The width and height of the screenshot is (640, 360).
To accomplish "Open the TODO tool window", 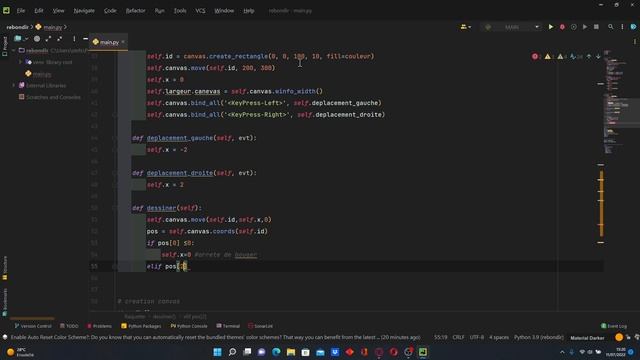I will (69, 326).
